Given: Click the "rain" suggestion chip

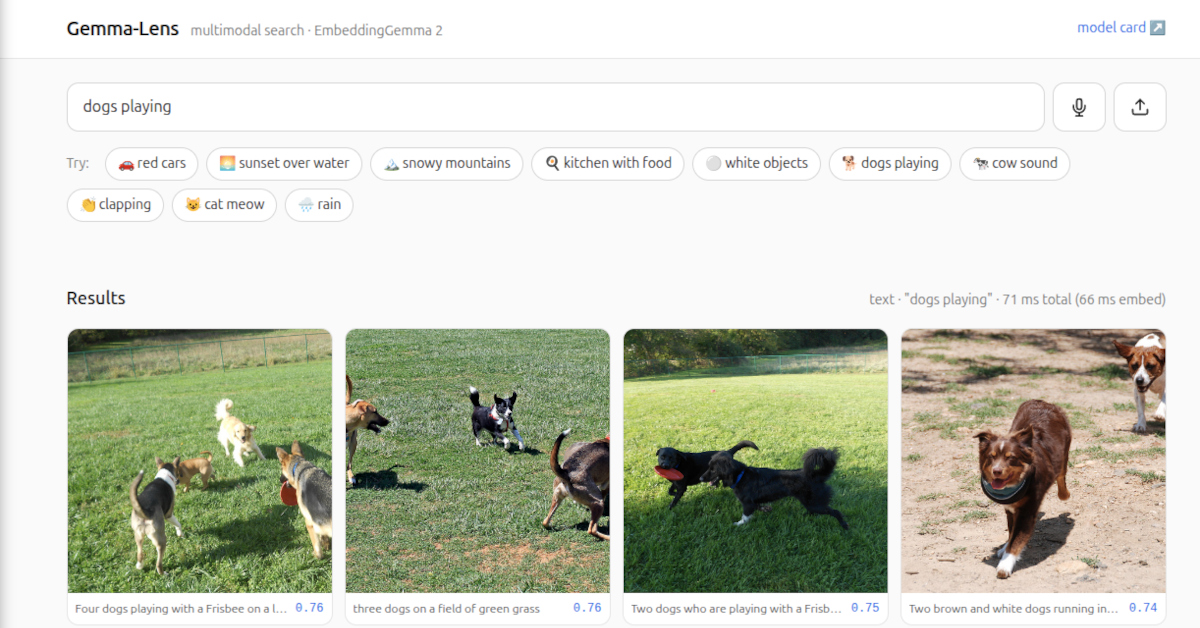Looking at the screenshot, I should [x=319, y=205].
